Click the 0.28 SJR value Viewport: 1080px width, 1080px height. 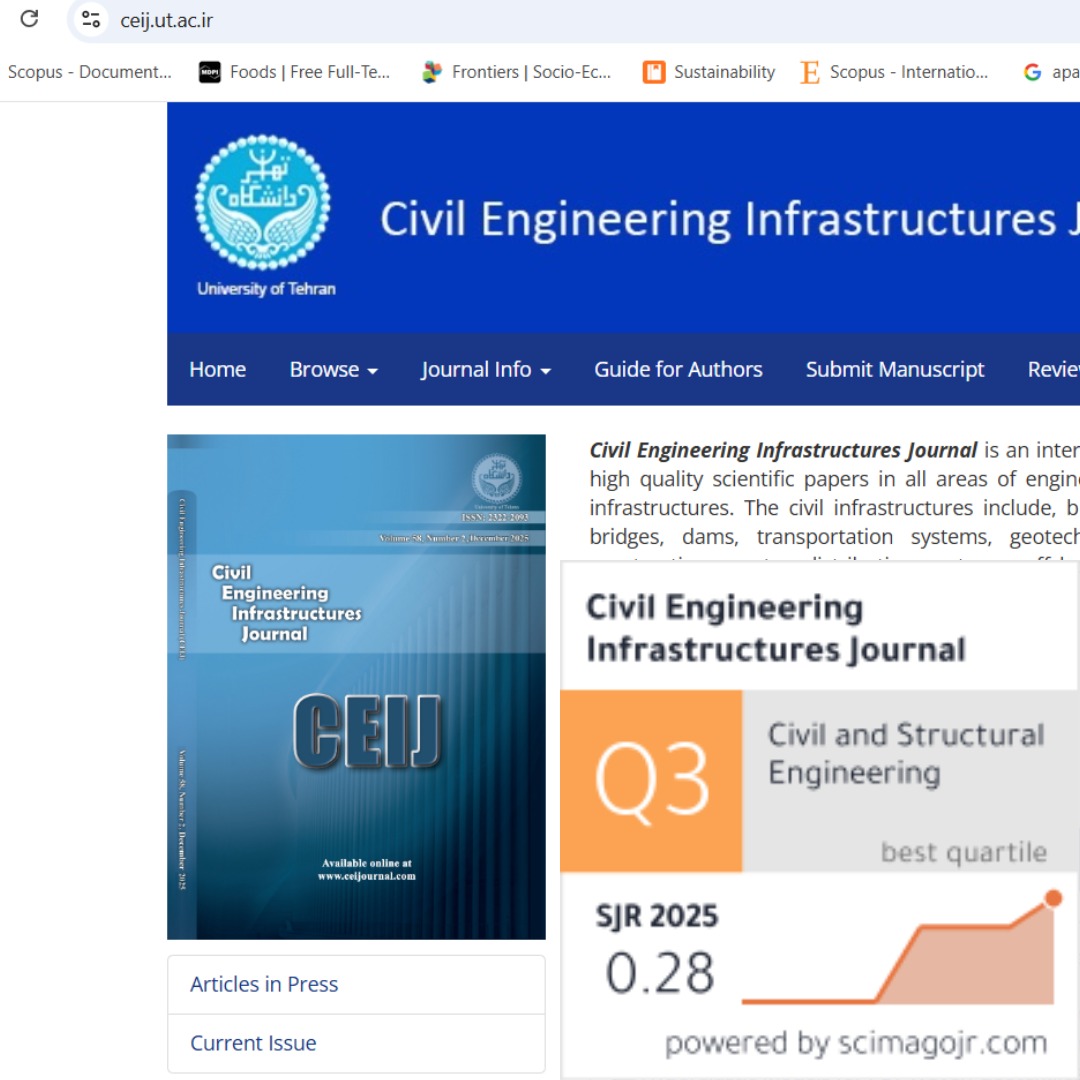(x=659, y=973)
